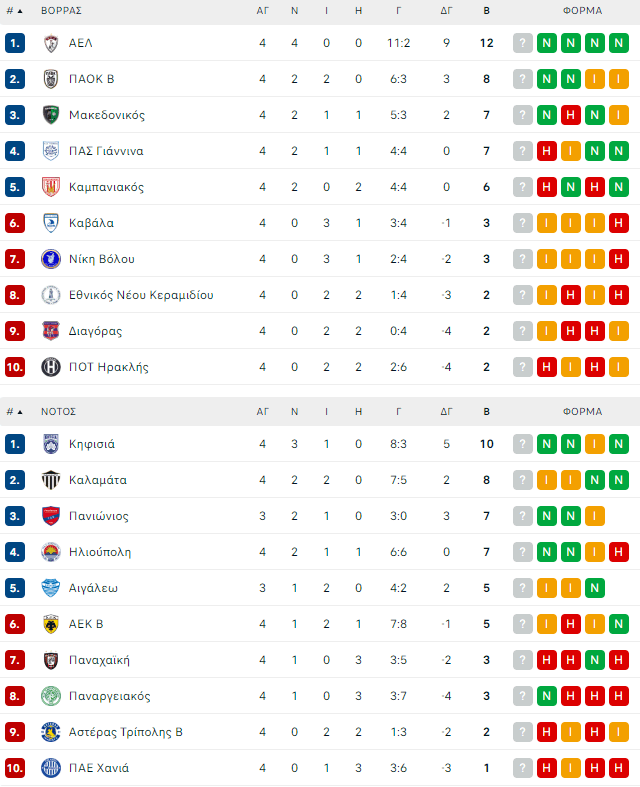Image resolution: width=640 pixels, height=787 pixels.
Task: Click the ΠΟΤ Ηρακλής club badge
Action: point(51,367)
